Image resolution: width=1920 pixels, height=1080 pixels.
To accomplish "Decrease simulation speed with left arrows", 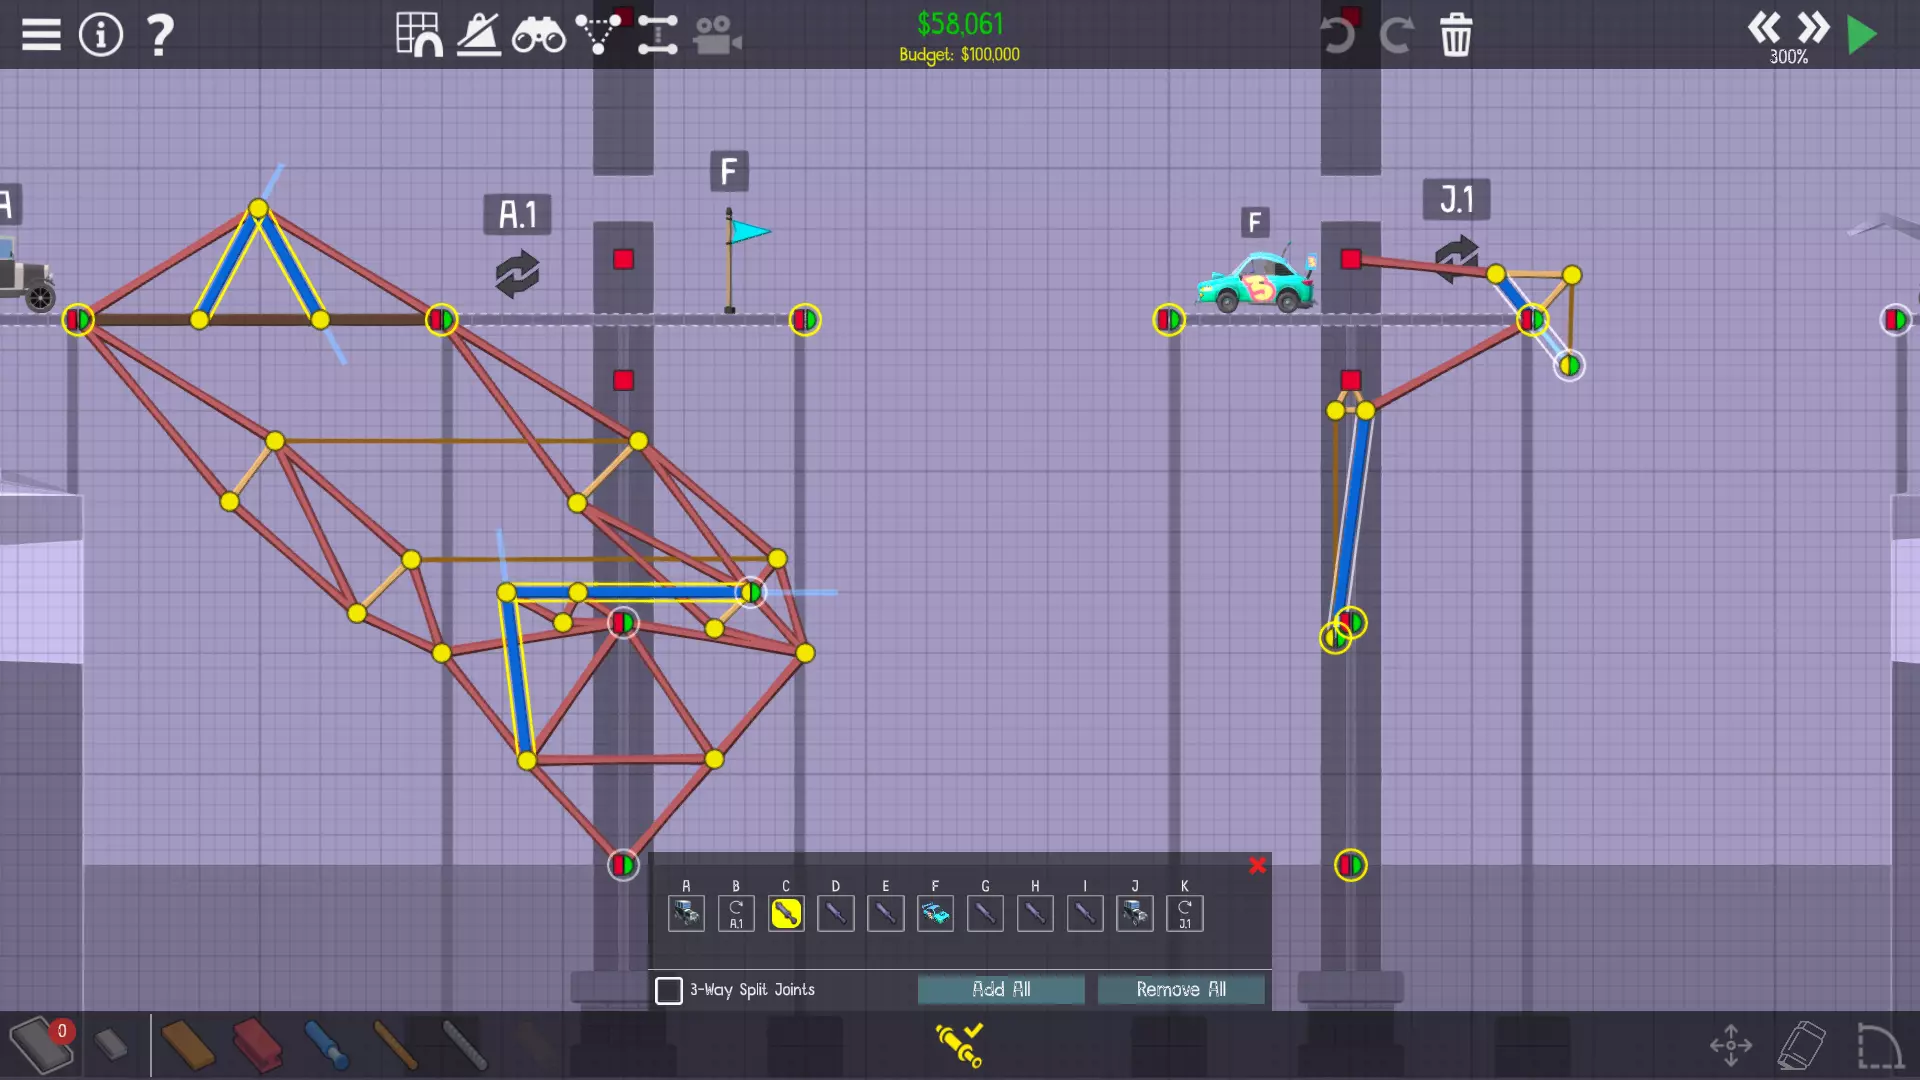I will tap(1763, 27).
